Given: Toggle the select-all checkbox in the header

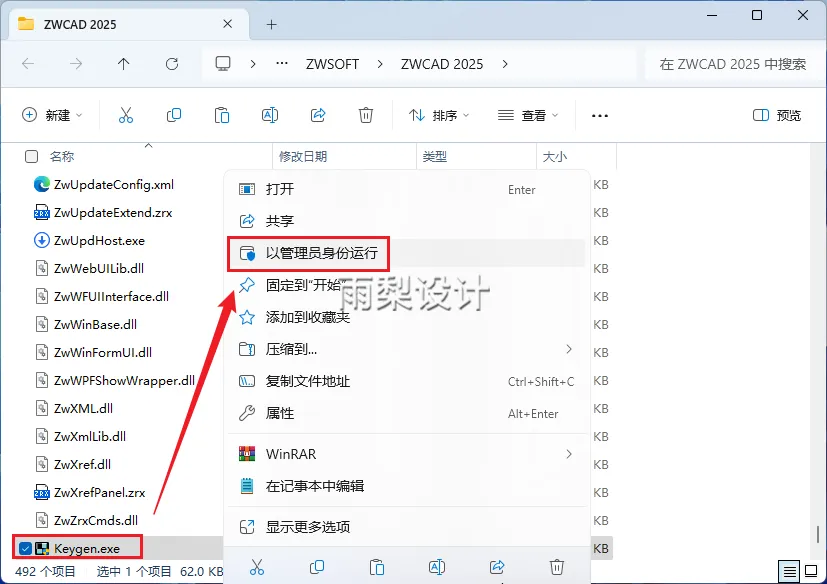Looking at the screenshot, I should coord(32,156).
